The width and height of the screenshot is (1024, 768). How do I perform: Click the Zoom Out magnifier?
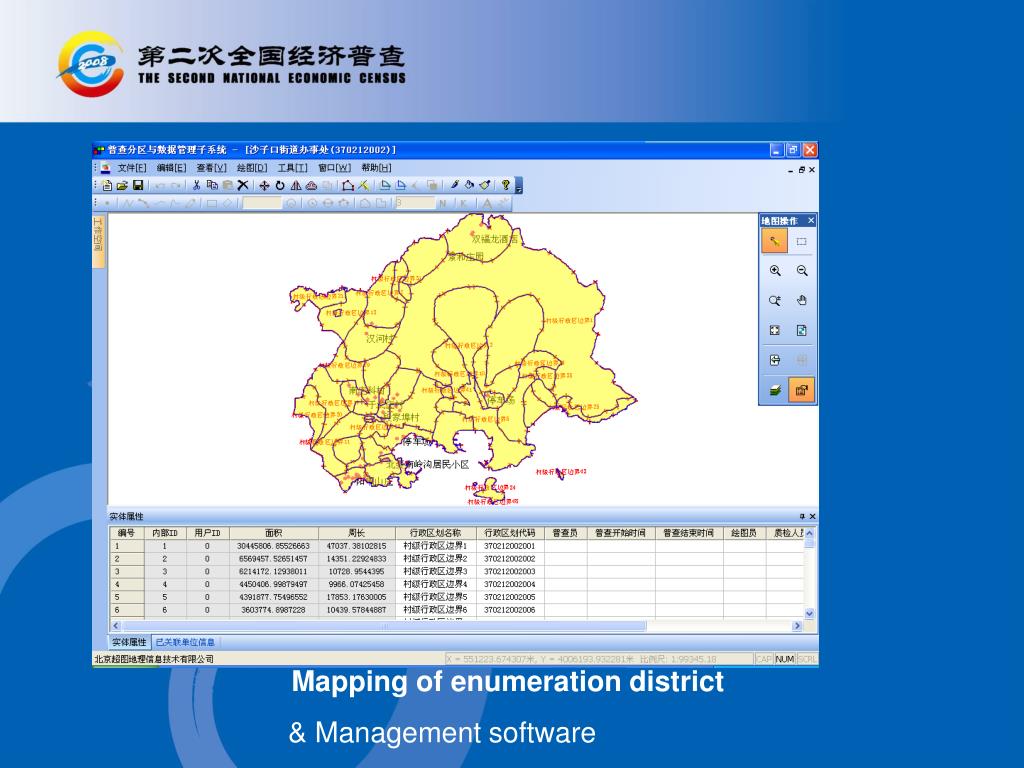click(x=801, y=271)
